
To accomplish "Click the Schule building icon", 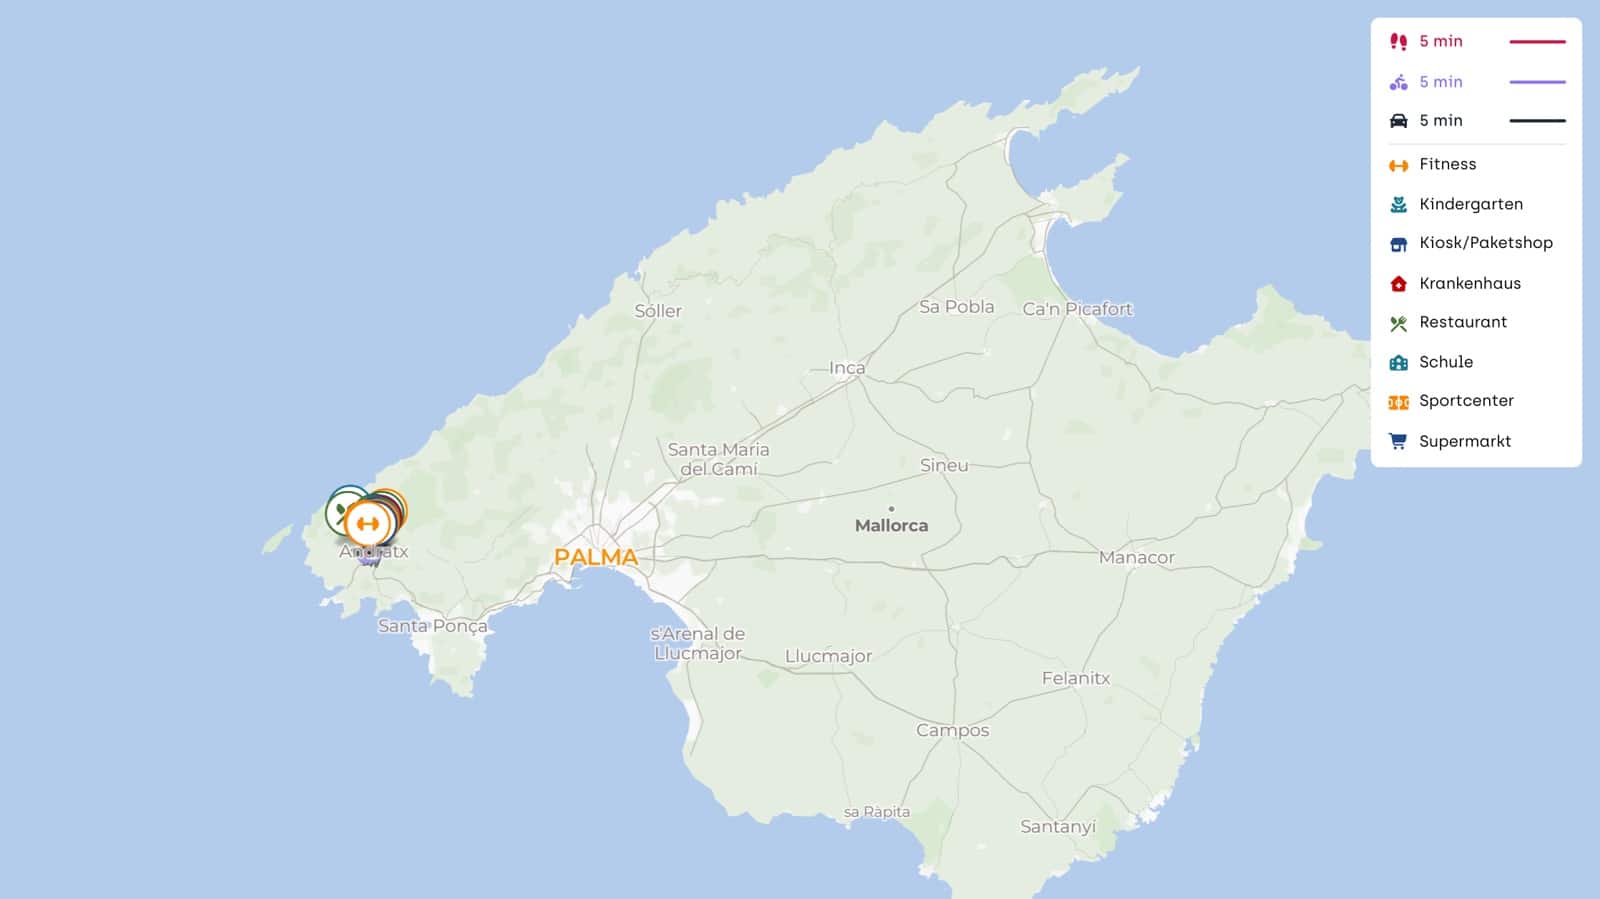I will [1398, 363].
